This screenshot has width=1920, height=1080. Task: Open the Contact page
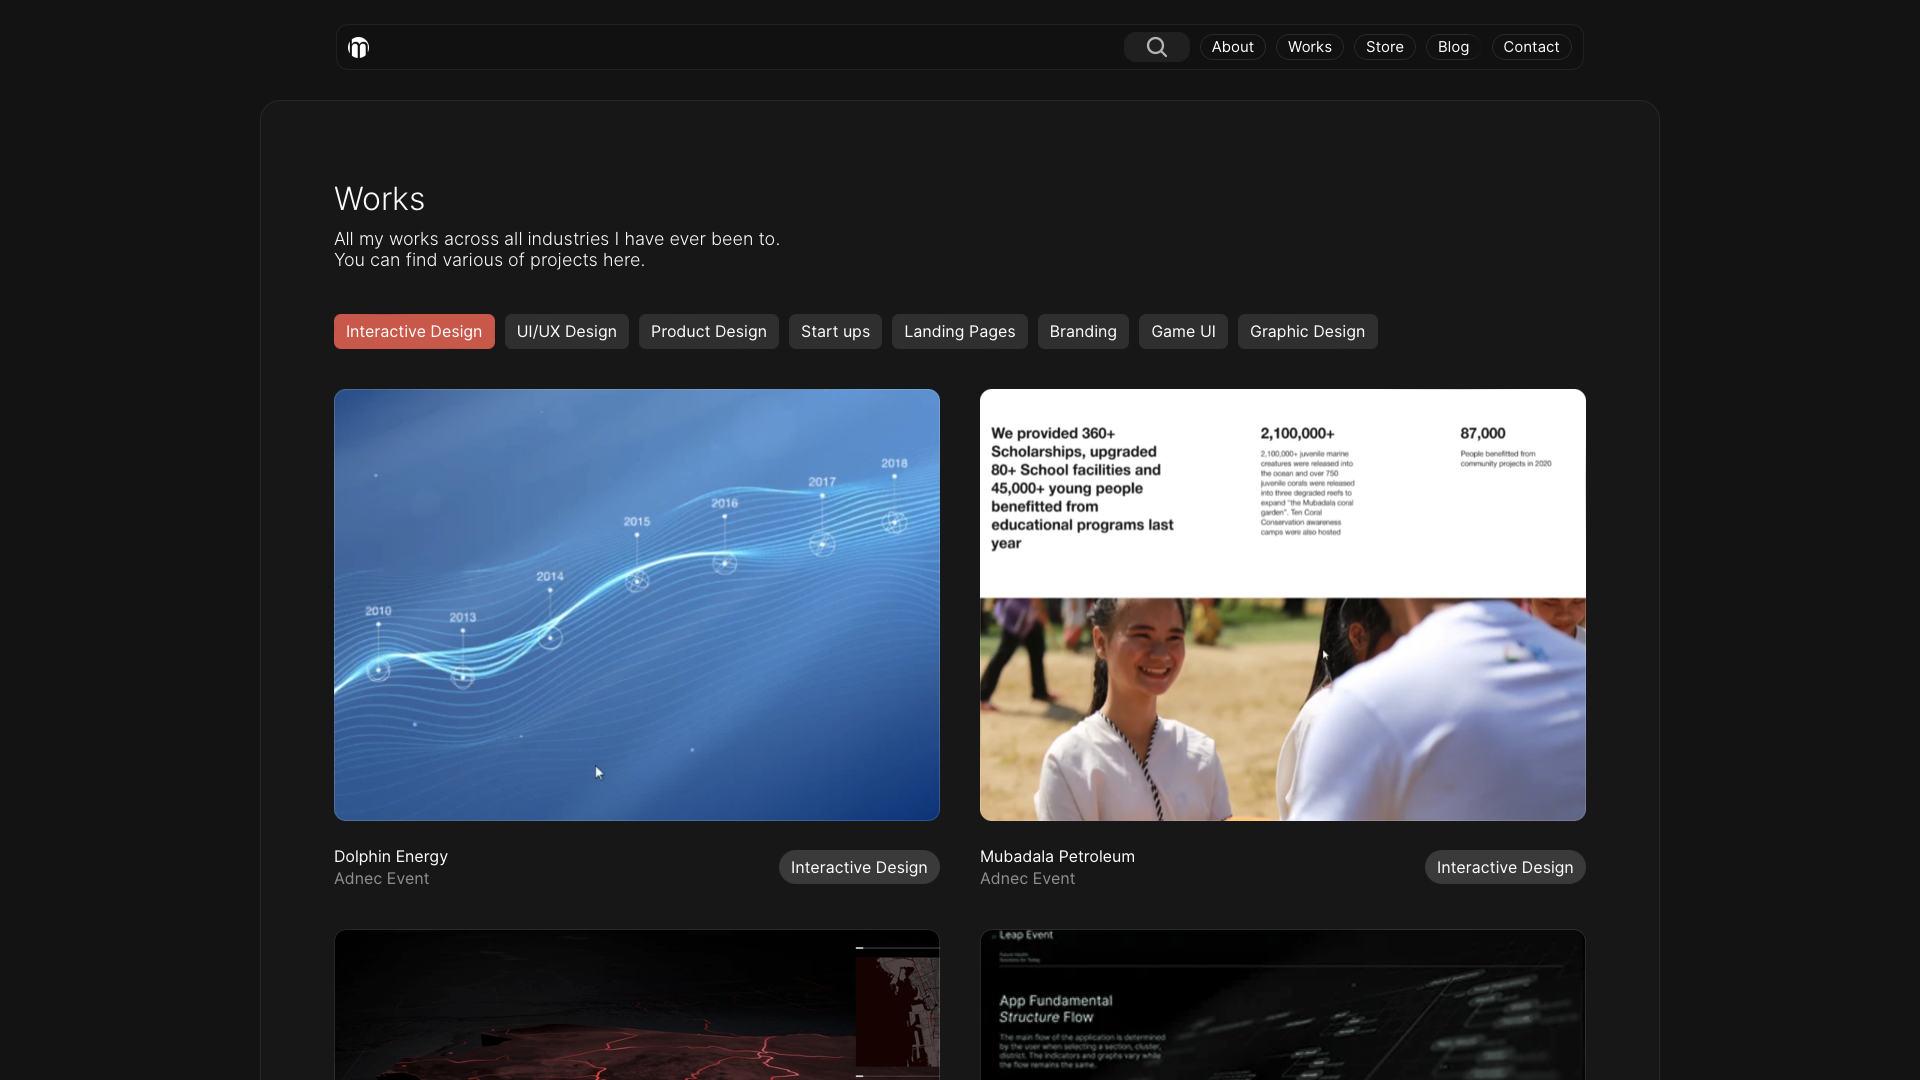click(1531, 47)
